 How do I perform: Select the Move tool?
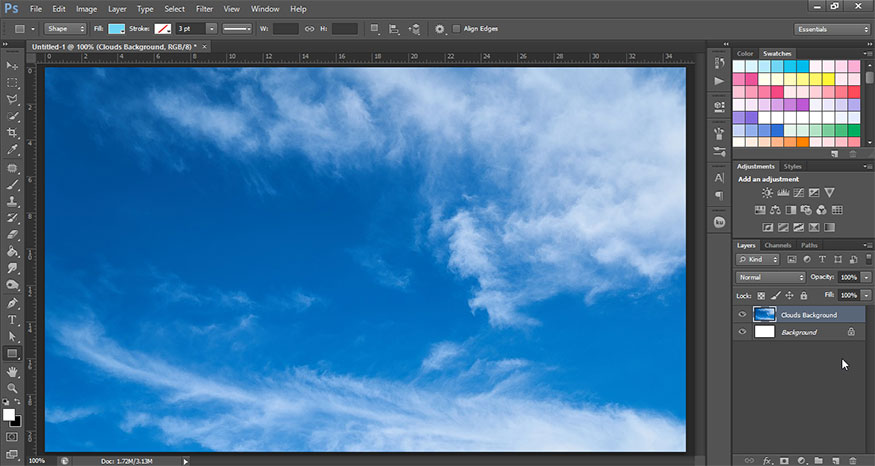(13, 66)
